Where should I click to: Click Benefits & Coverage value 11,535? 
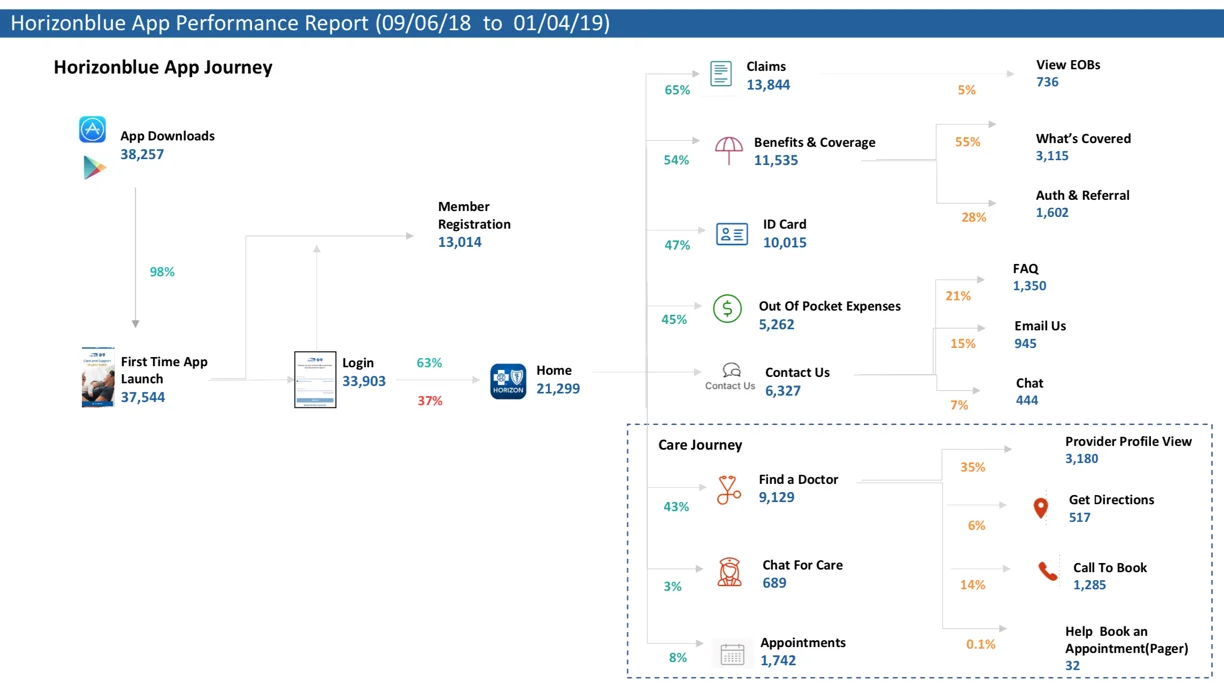coord(776,161)
